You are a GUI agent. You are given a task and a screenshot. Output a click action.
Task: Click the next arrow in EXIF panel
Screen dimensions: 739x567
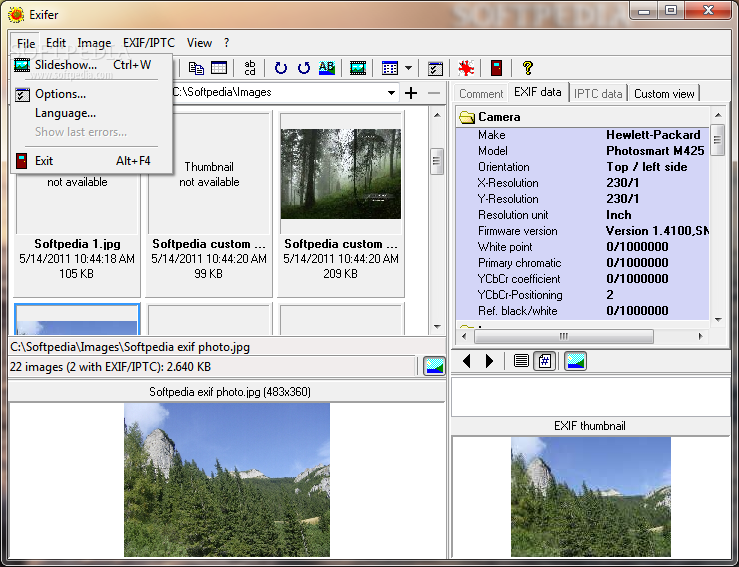489,361
